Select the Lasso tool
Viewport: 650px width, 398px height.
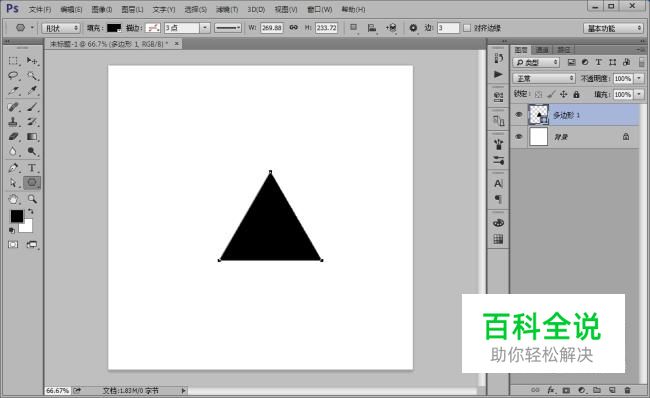[x=13, y=76]
